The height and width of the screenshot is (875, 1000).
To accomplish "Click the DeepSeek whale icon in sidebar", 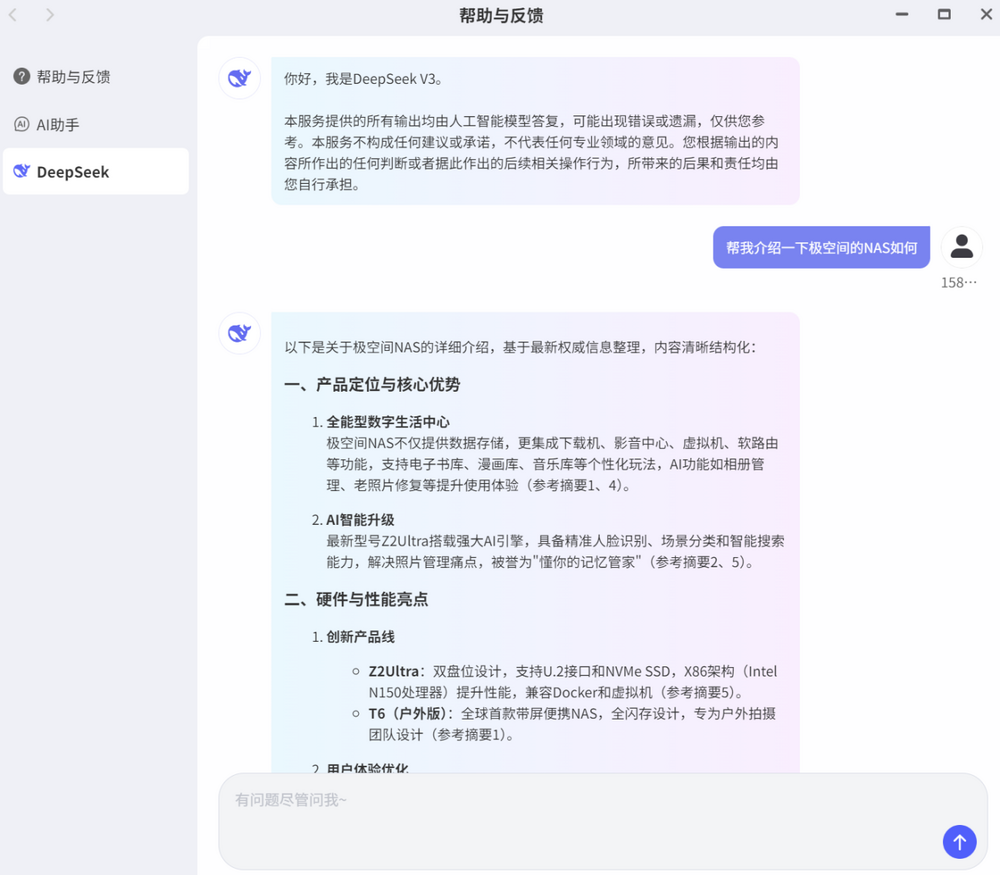I will 21,172.
